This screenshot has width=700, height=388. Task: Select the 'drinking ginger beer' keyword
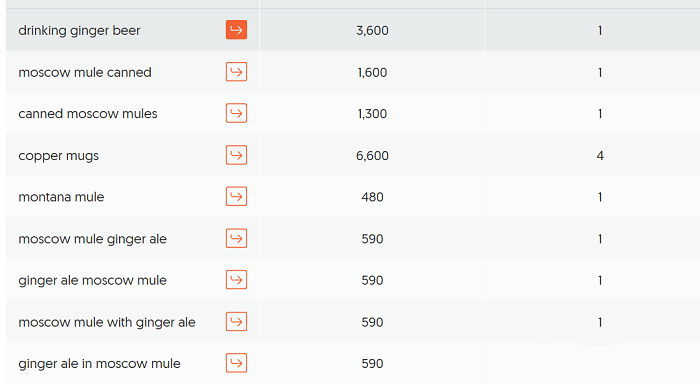point(79,31)
